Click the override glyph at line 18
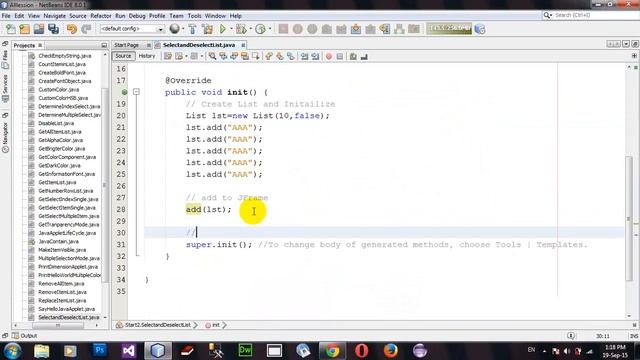 click(x=124, y=92)
